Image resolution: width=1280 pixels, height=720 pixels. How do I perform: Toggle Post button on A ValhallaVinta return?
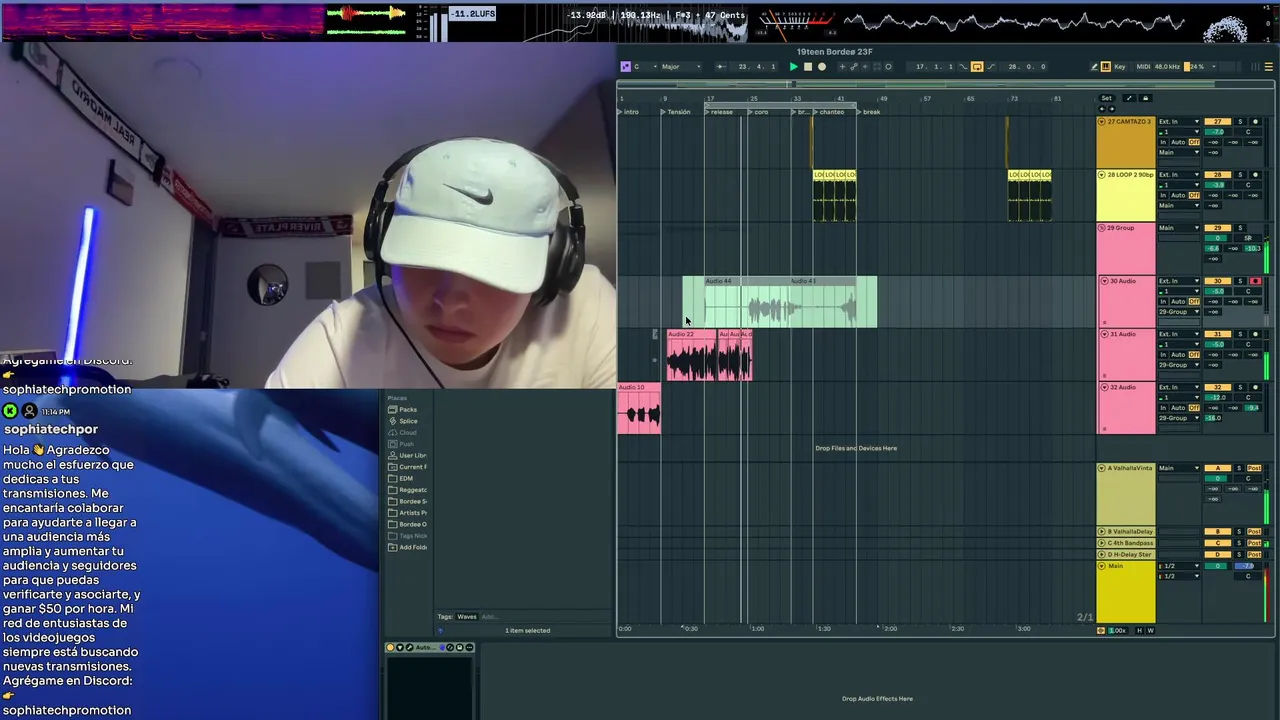[1254, 468]
